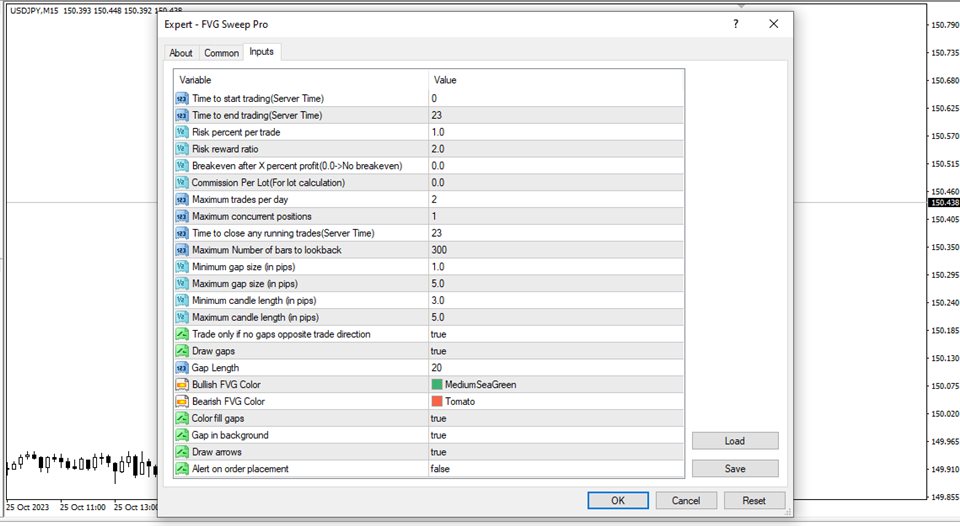Reset inputs with the Reset button
Viewport: 960px width, 526px height.
(754, 500)
